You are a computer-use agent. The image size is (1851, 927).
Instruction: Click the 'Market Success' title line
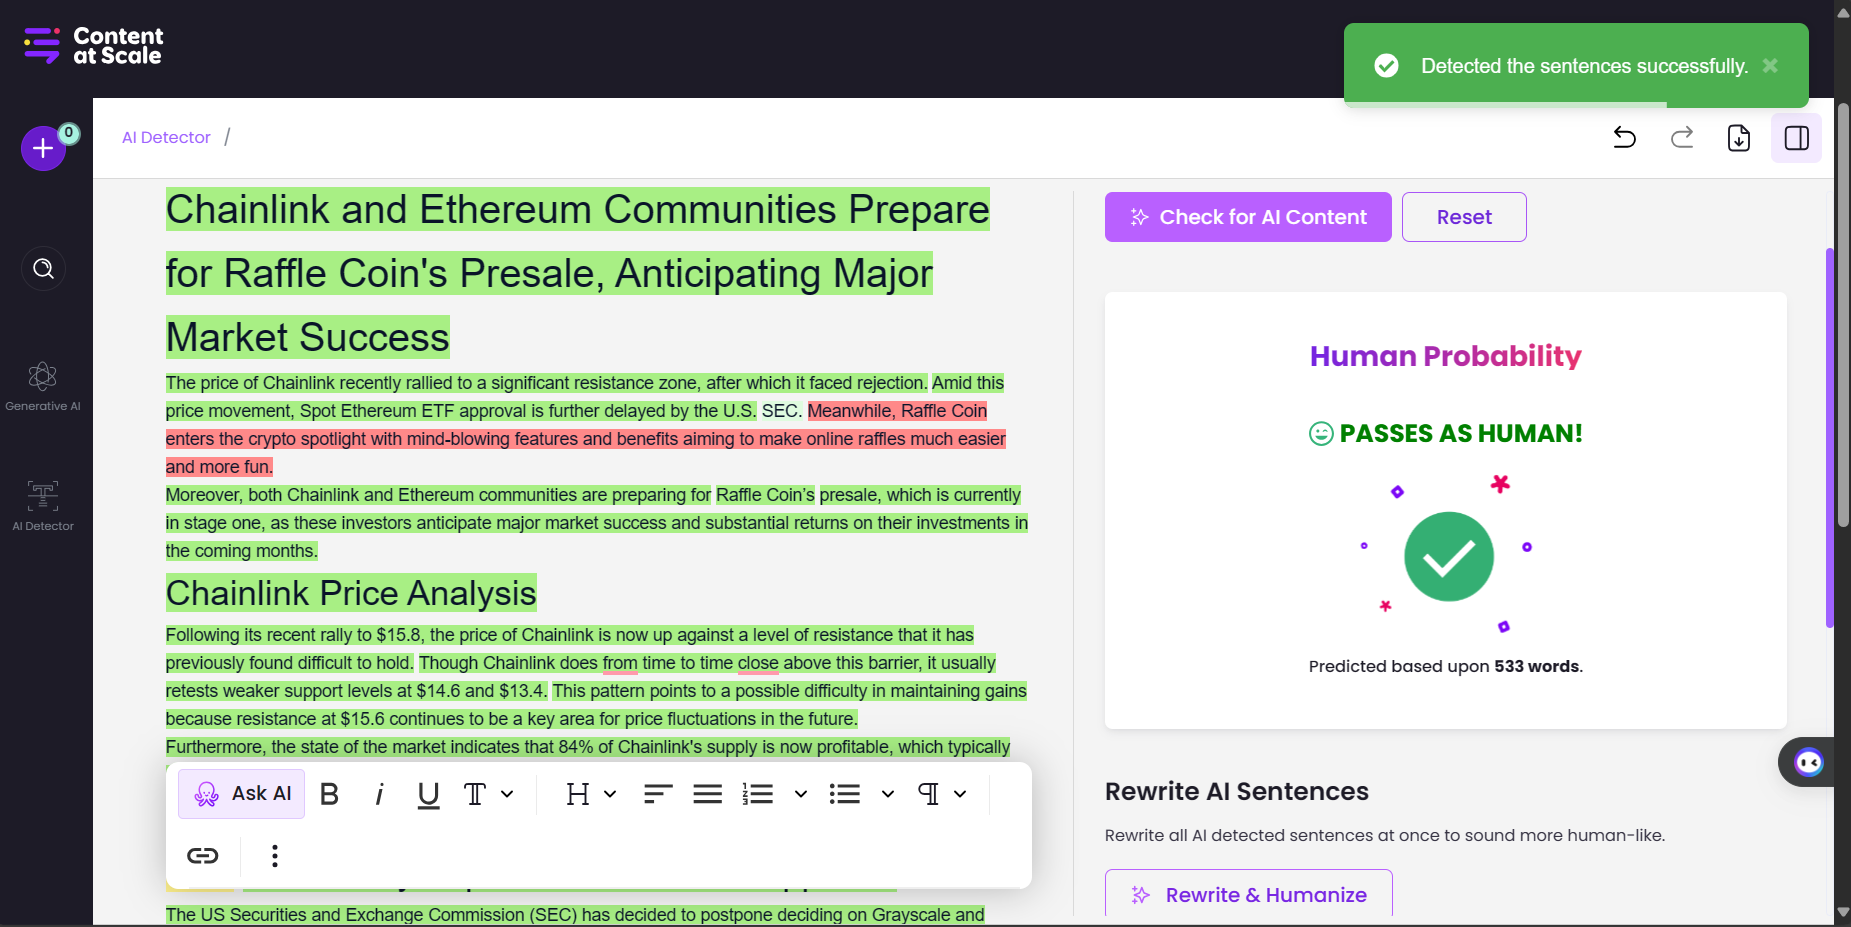307,337
